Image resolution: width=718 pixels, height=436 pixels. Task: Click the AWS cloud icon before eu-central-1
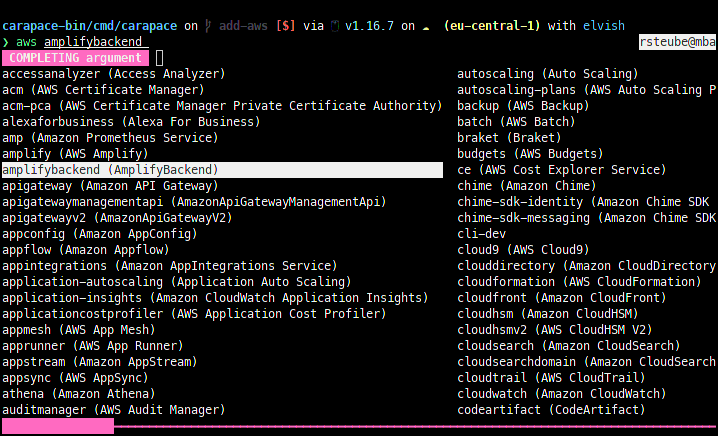click(426, 28)
